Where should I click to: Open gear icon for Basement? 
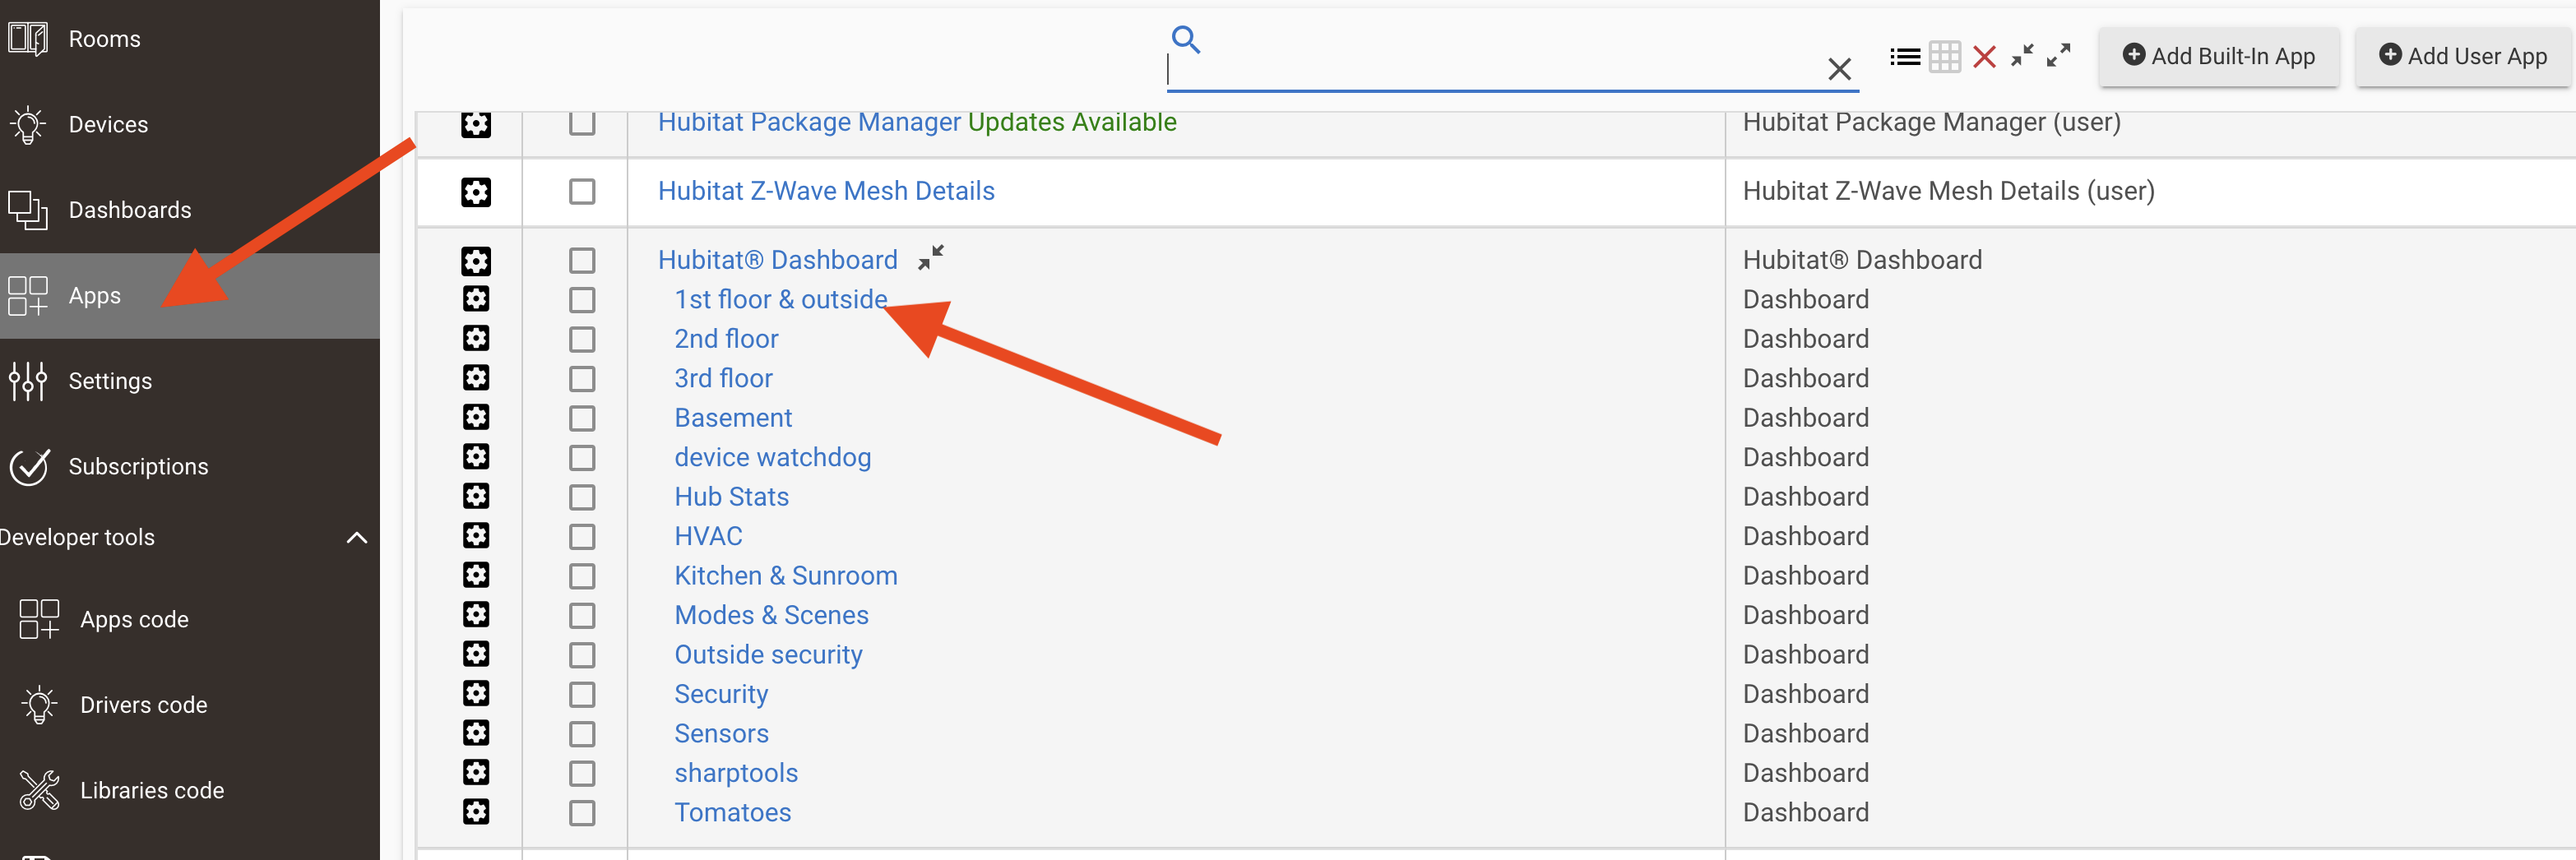pos(476,418)
